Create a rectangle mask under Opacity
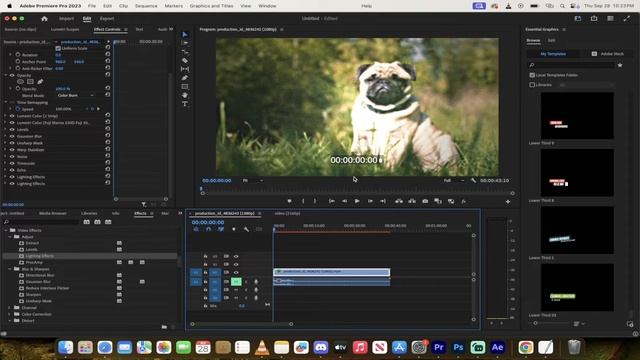Viewport: 640px width, 360px height. (x=30, y=82)
